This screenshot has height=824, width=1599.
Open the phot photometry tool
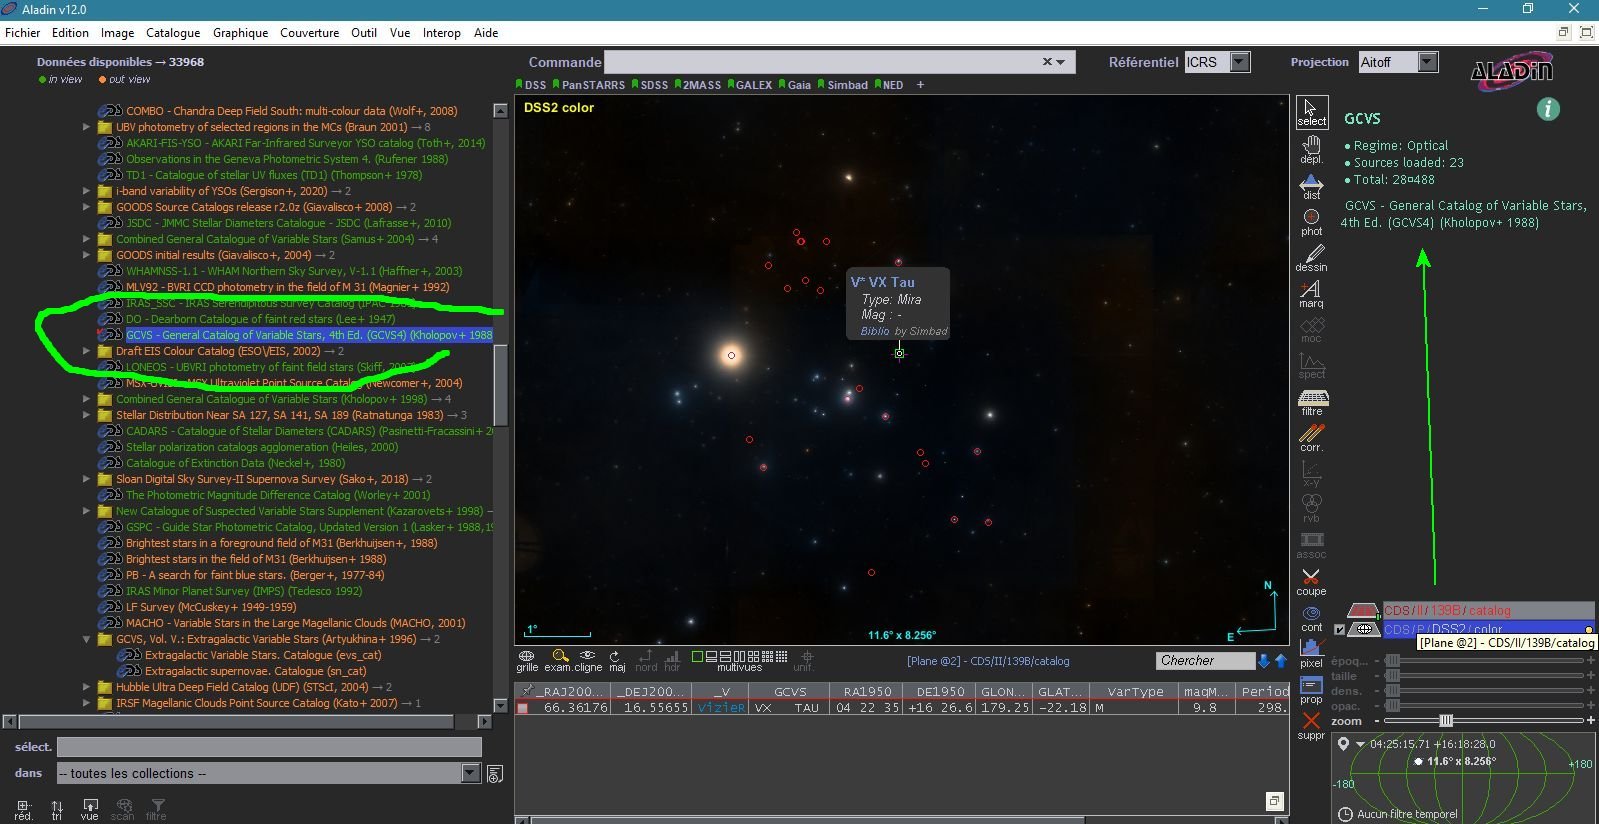coord(1311,222)
